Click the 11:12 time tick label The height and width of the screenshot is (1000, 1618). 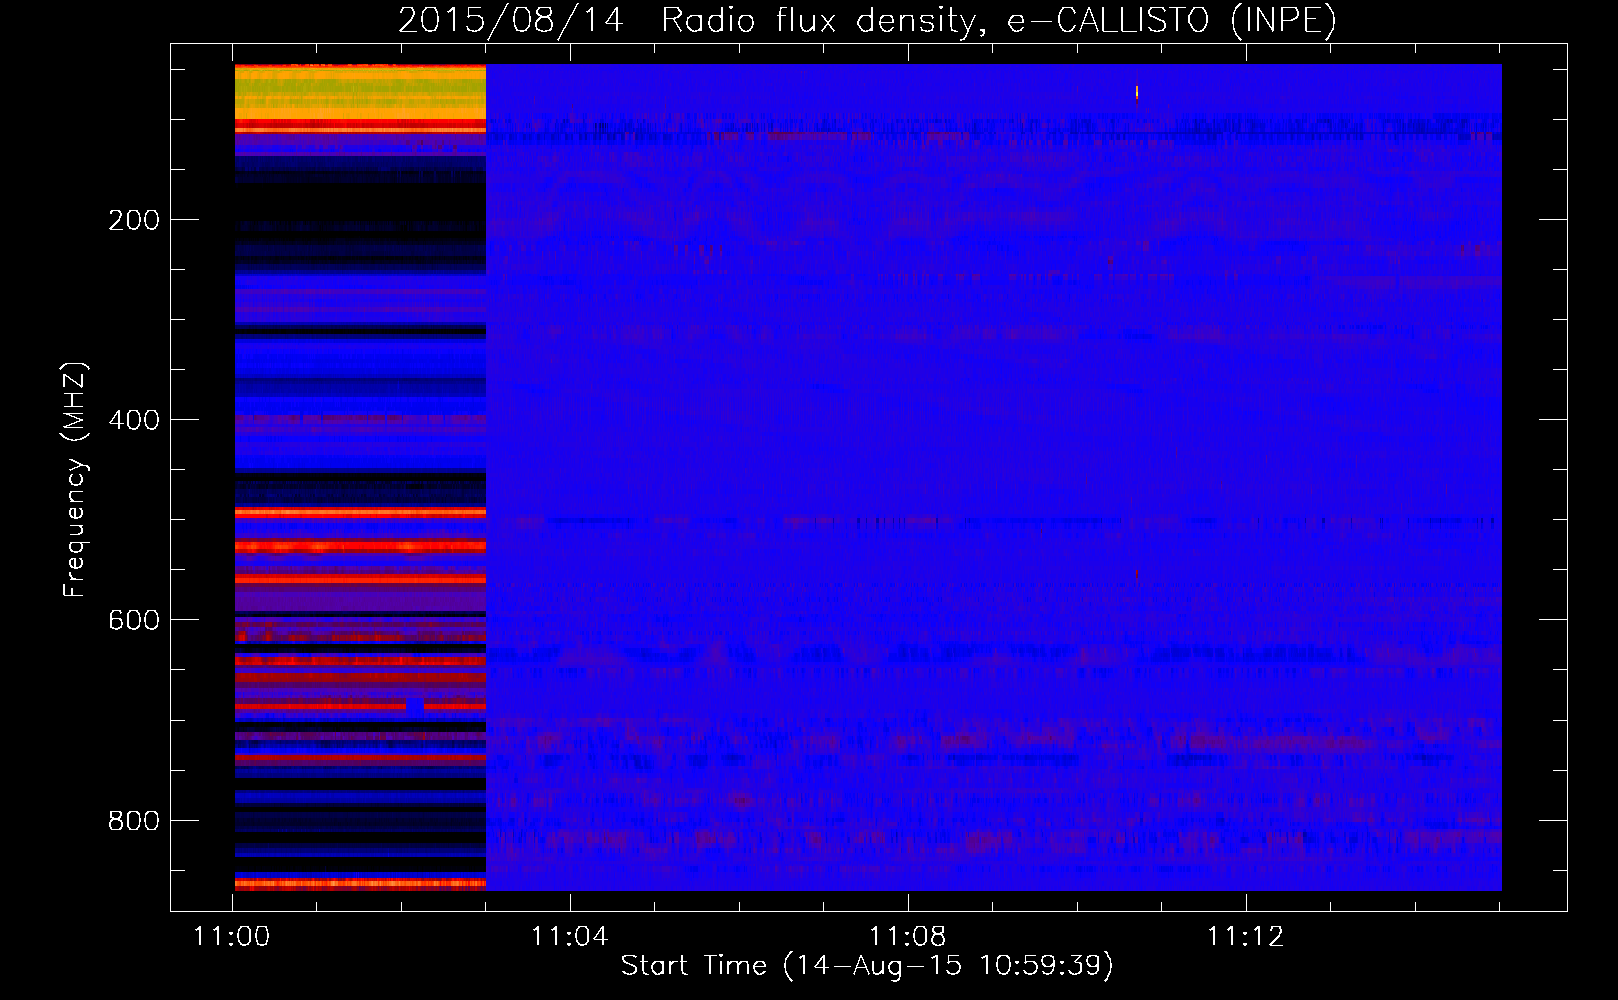(x=1245, y=937)
